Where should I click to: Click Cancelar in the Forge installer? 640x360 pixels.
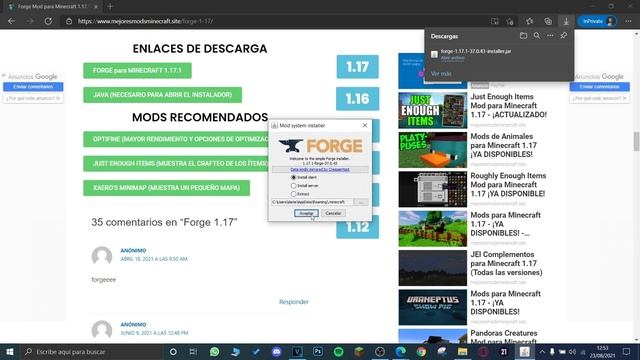(333, 213)
